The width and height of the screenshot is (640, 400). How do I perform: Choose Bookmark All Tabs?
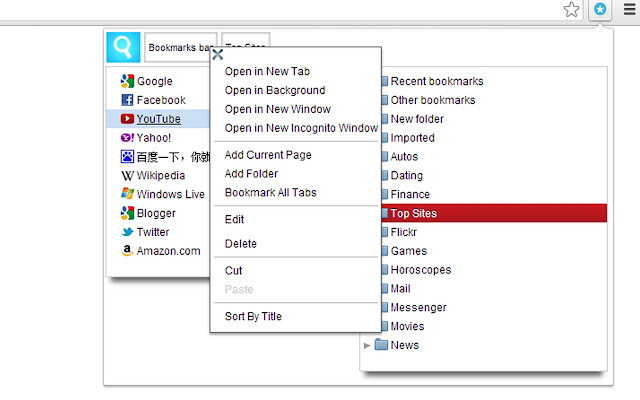[271, 192]
